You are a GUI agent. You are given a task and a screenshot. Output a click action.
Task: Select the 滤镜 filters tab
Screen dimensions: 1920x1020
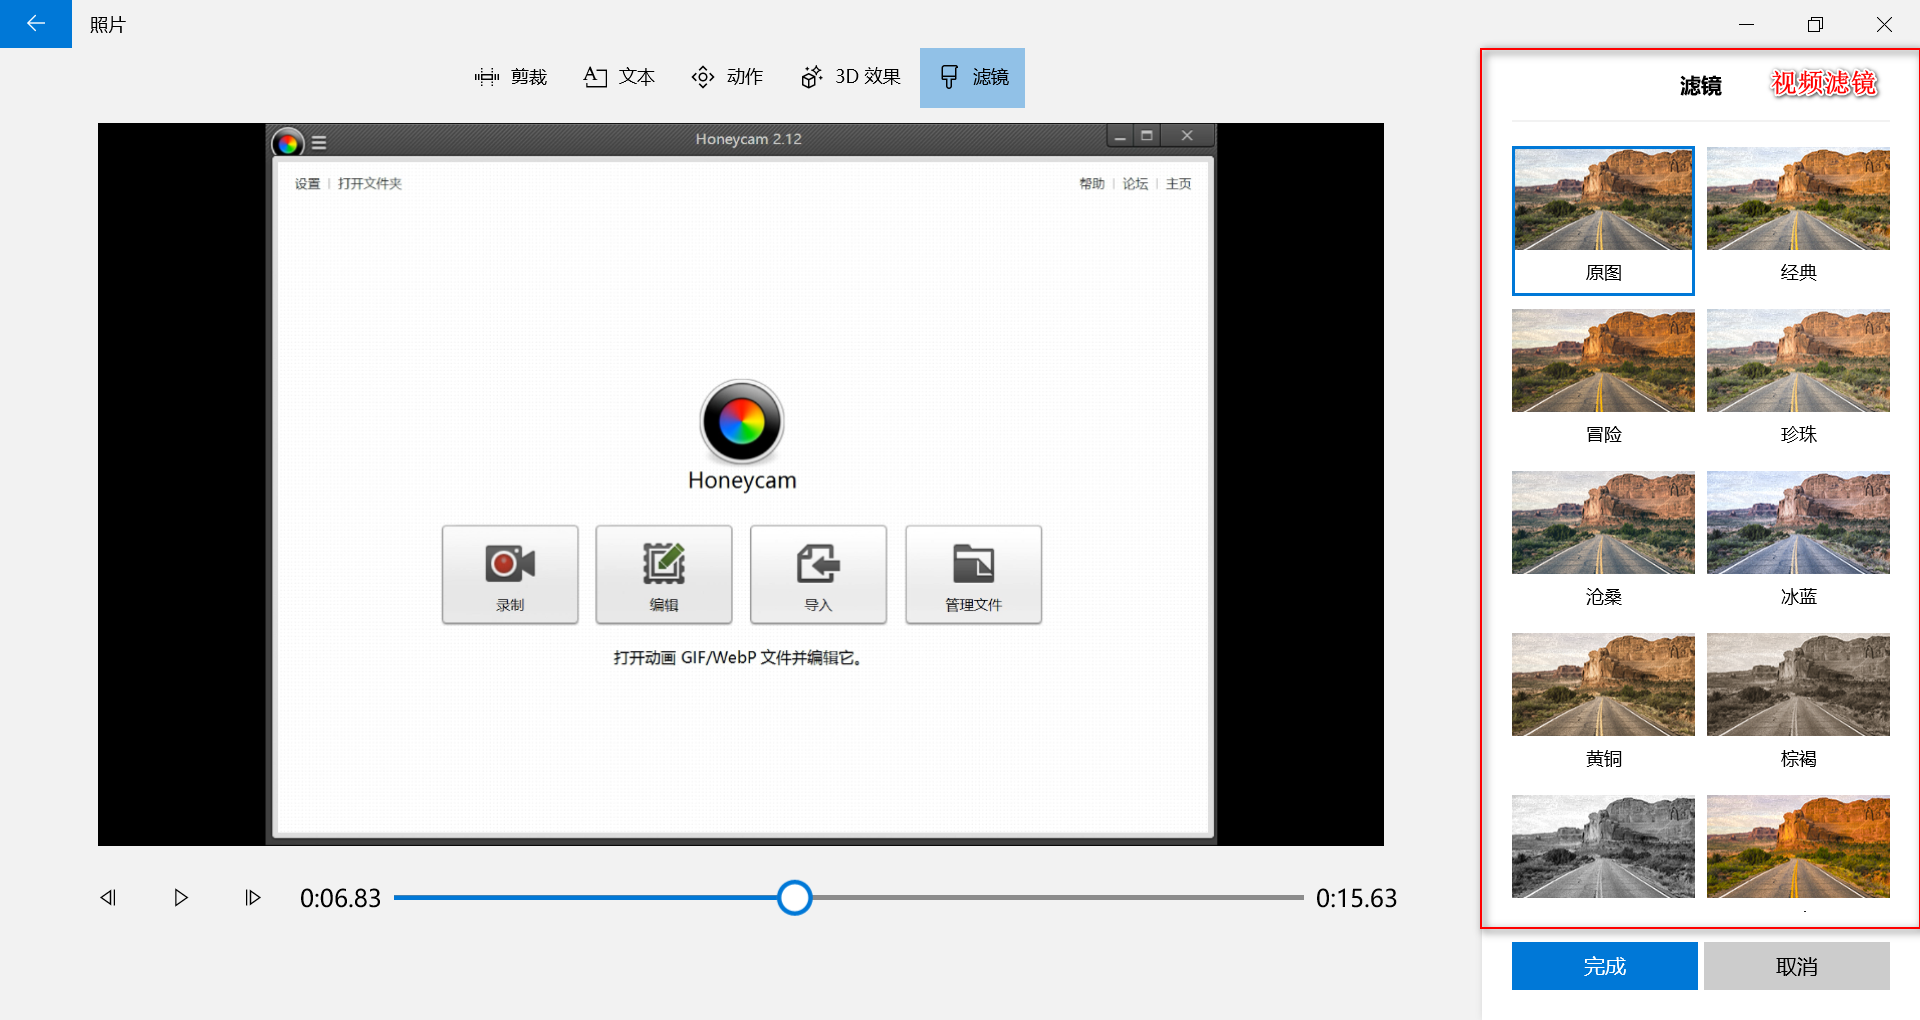(x=972, y=77)
